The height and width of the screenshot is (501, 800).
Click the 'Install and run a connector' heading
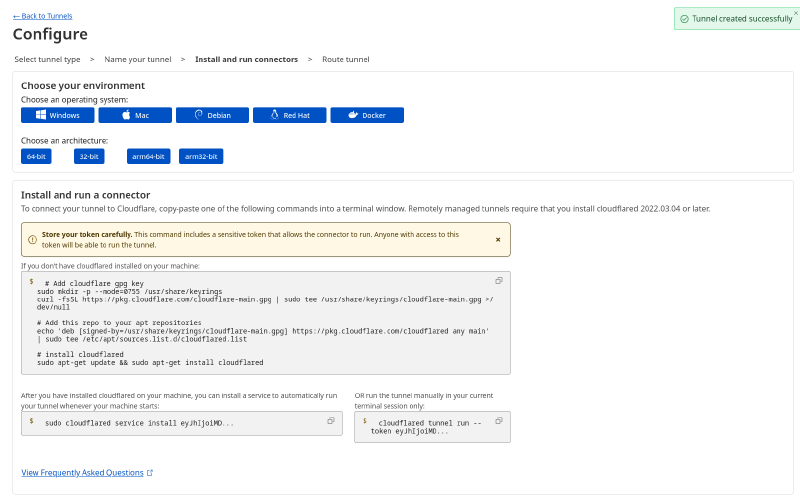(85, 195)
